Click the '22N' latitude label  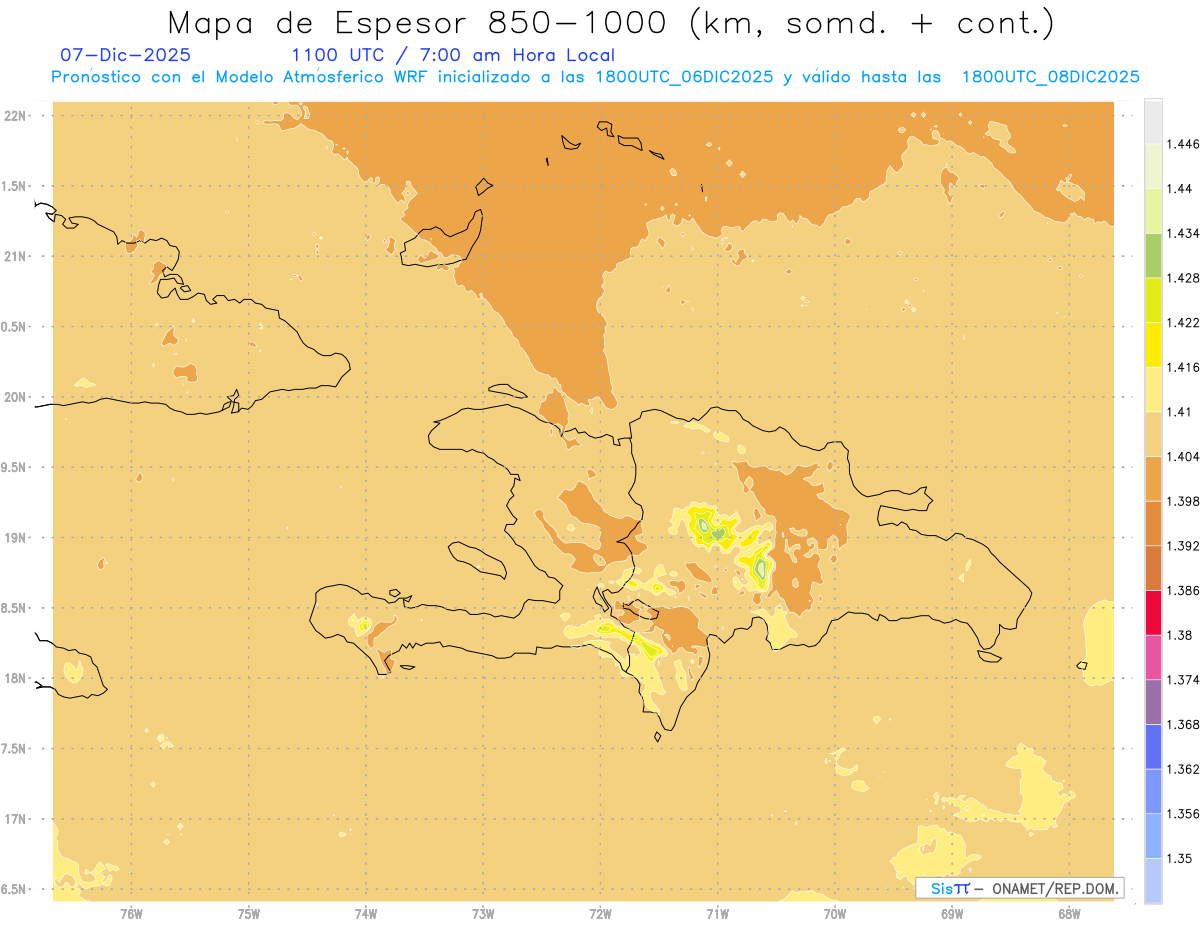(15, 116)
